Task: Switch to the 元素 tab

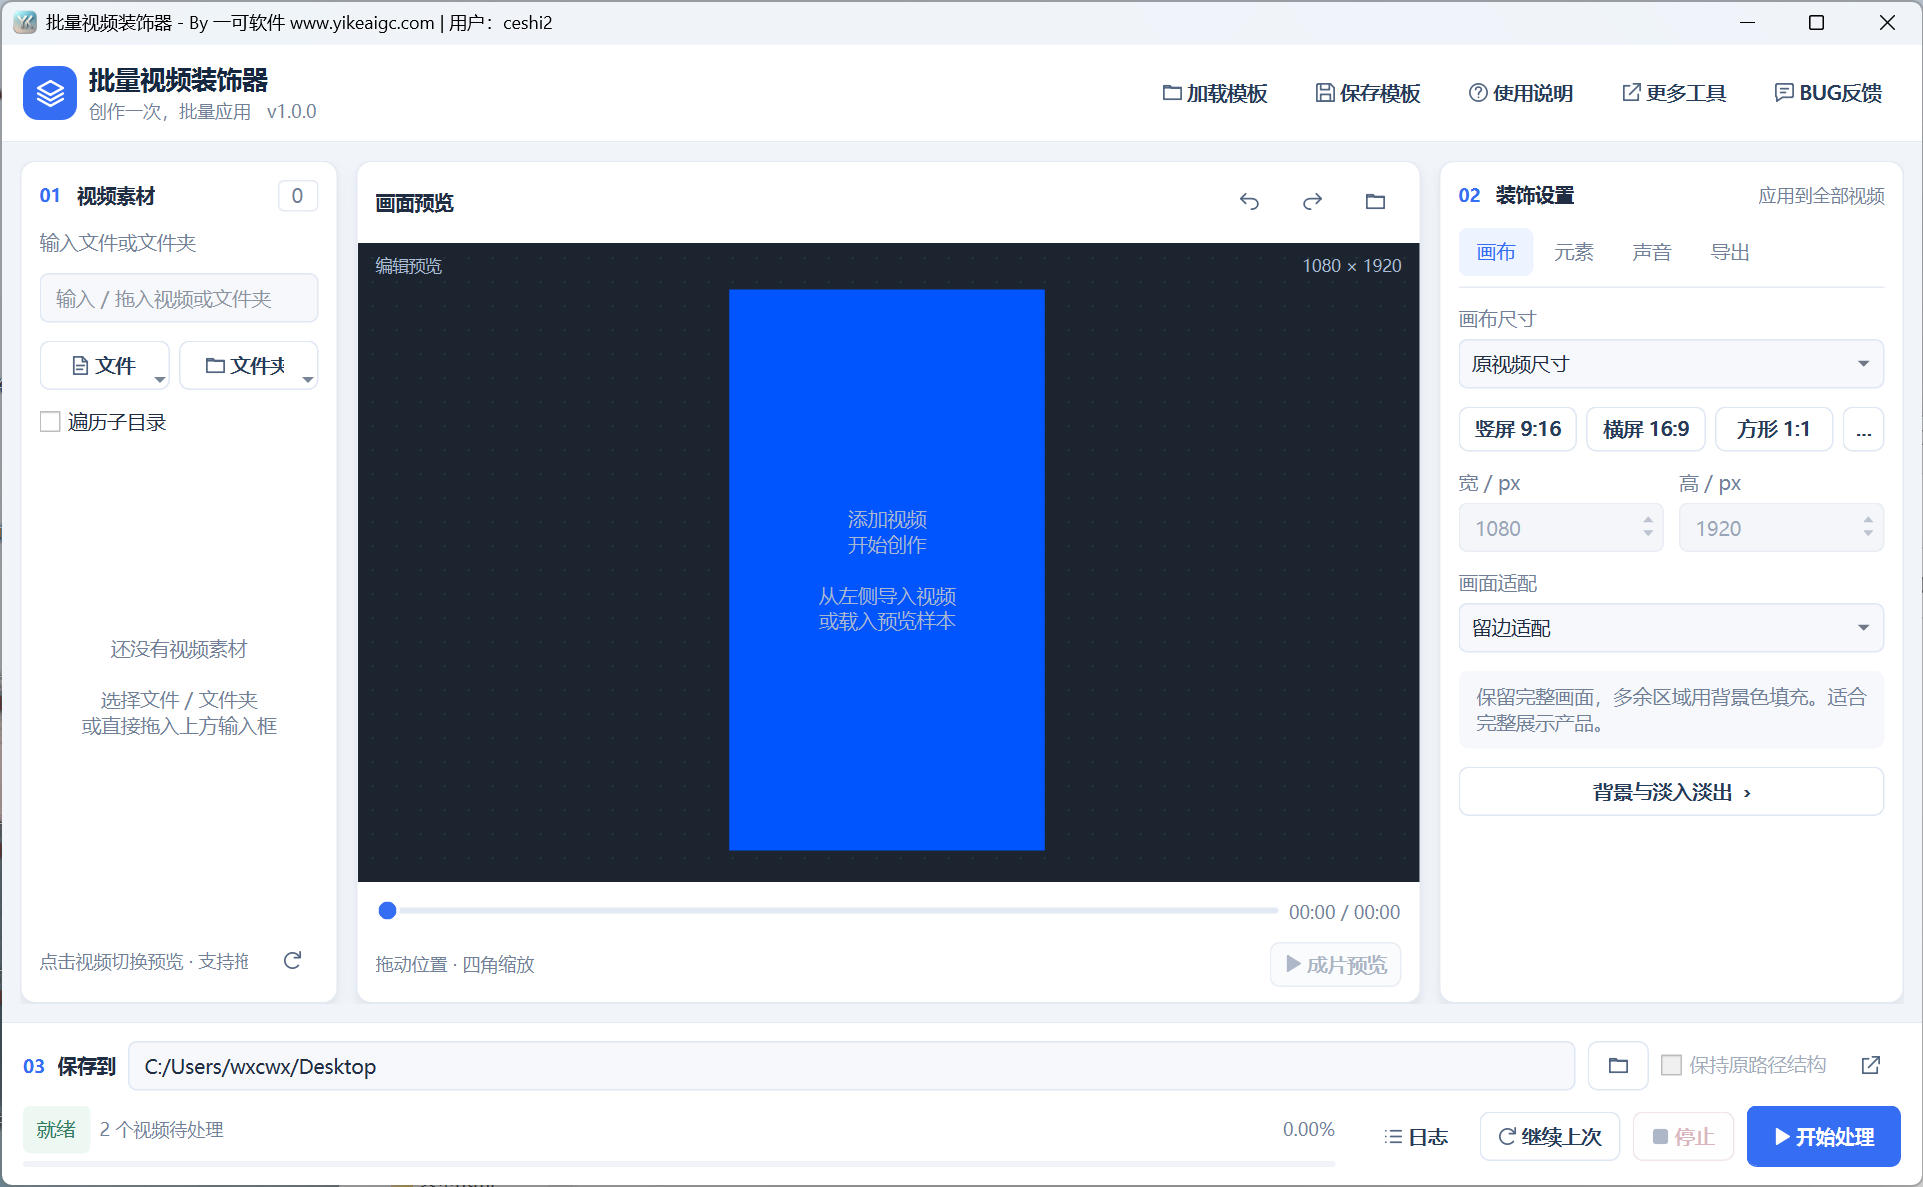Action: [1573, 252]
